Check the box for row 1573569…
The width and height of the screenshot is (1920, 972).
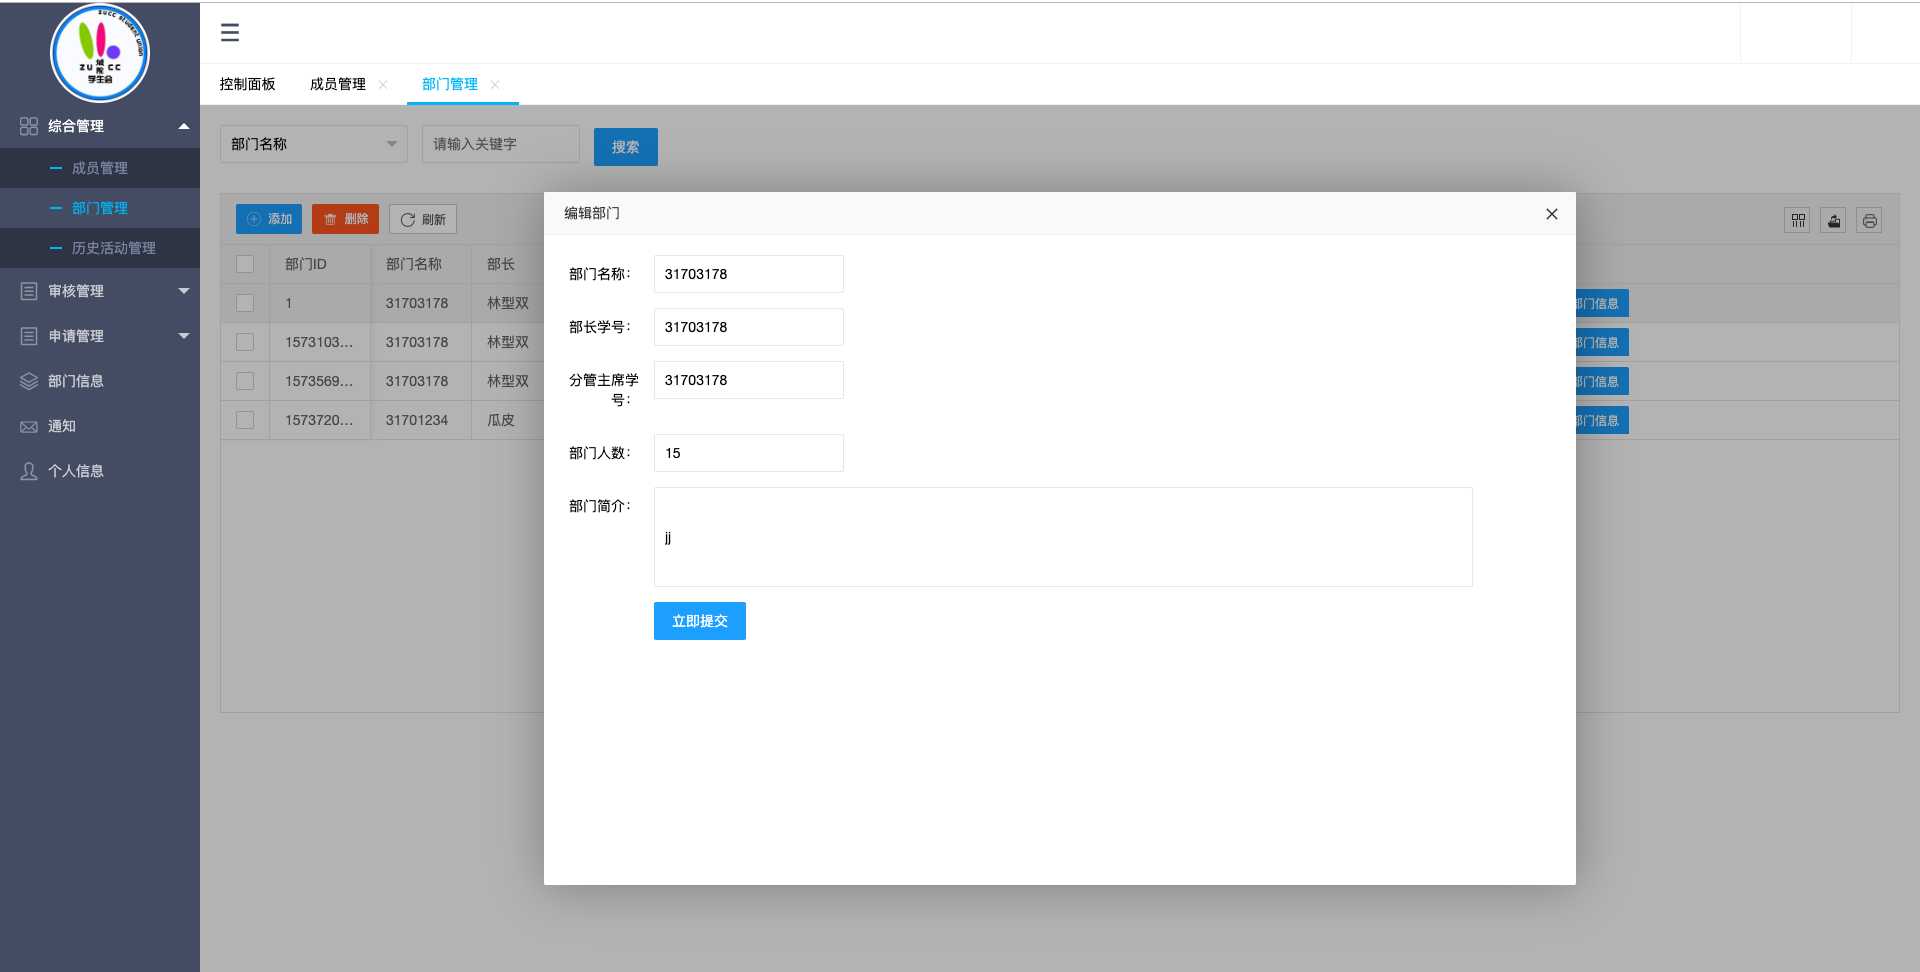[245, 381]
